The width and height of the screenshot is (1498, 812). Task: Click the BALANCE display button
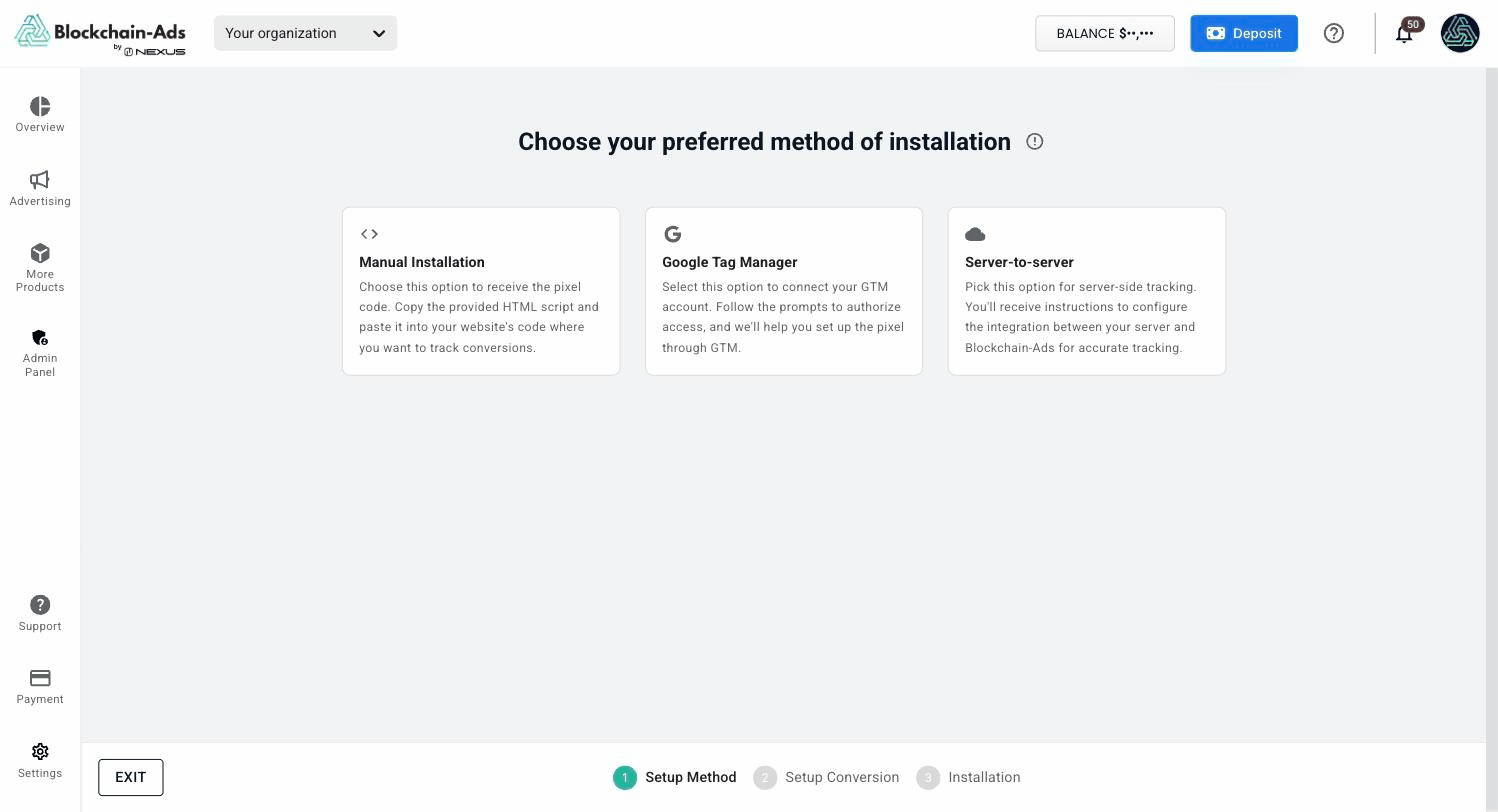pos(1105,33)
